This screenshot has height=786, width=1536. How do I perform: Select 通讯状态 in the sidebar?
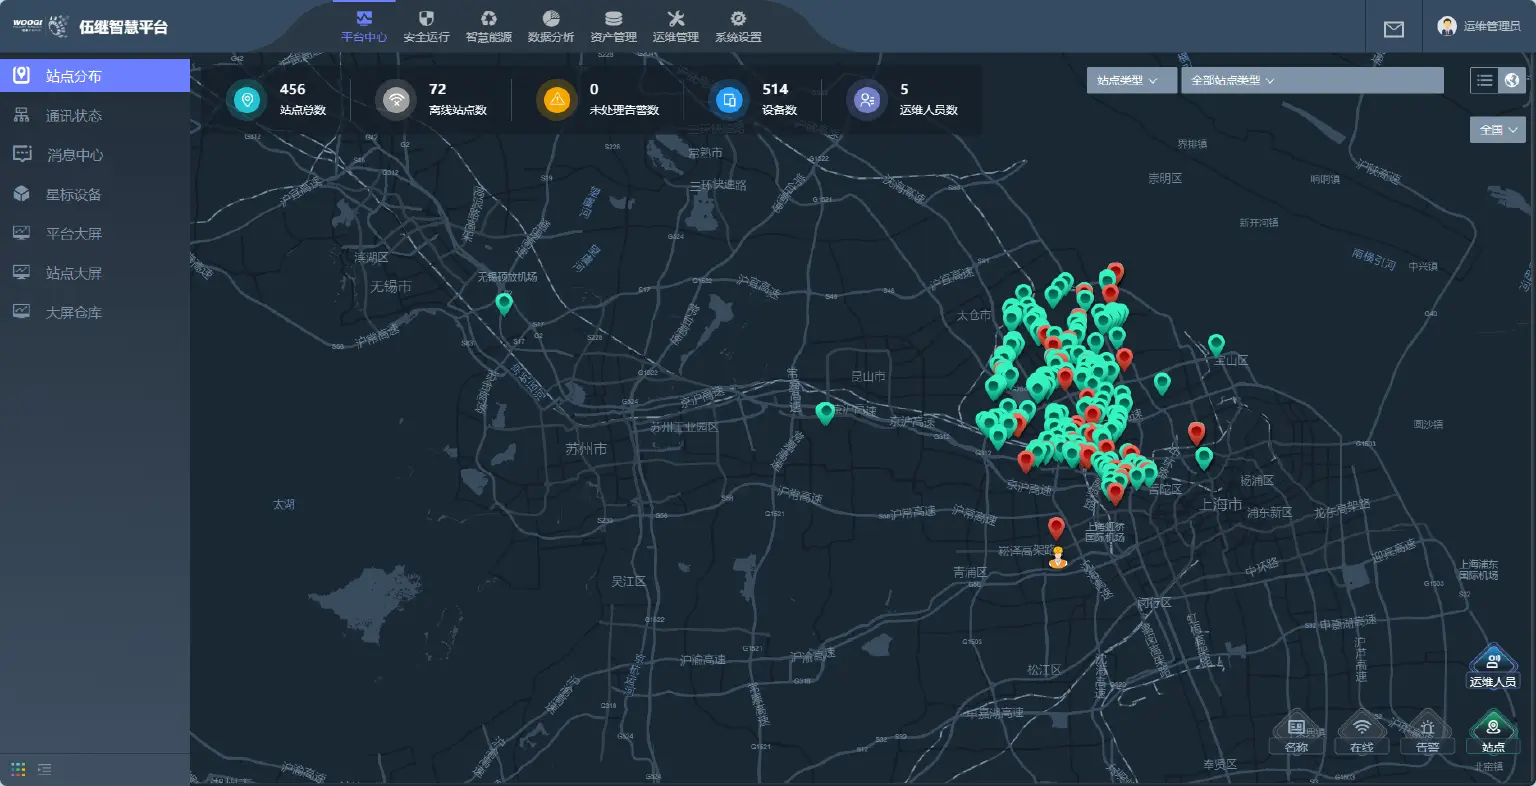pyautogui.click(x=74, y=116)
